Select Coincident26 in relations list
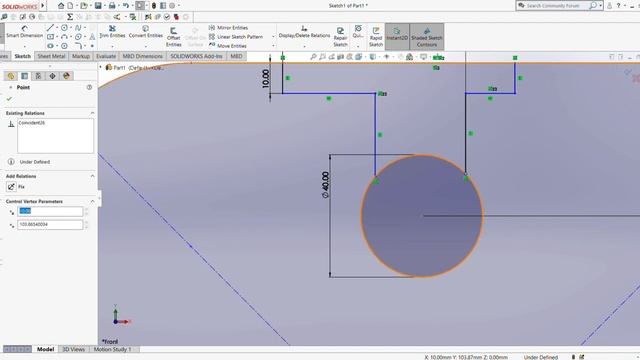The image size is (640, 360). point(32,123)
